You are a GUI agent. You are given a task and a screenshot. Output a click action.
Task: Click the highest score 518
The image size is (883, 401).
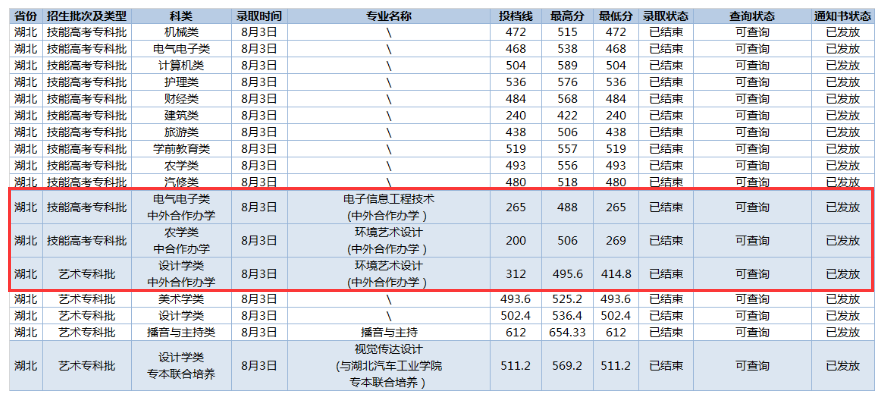point(567,182)
